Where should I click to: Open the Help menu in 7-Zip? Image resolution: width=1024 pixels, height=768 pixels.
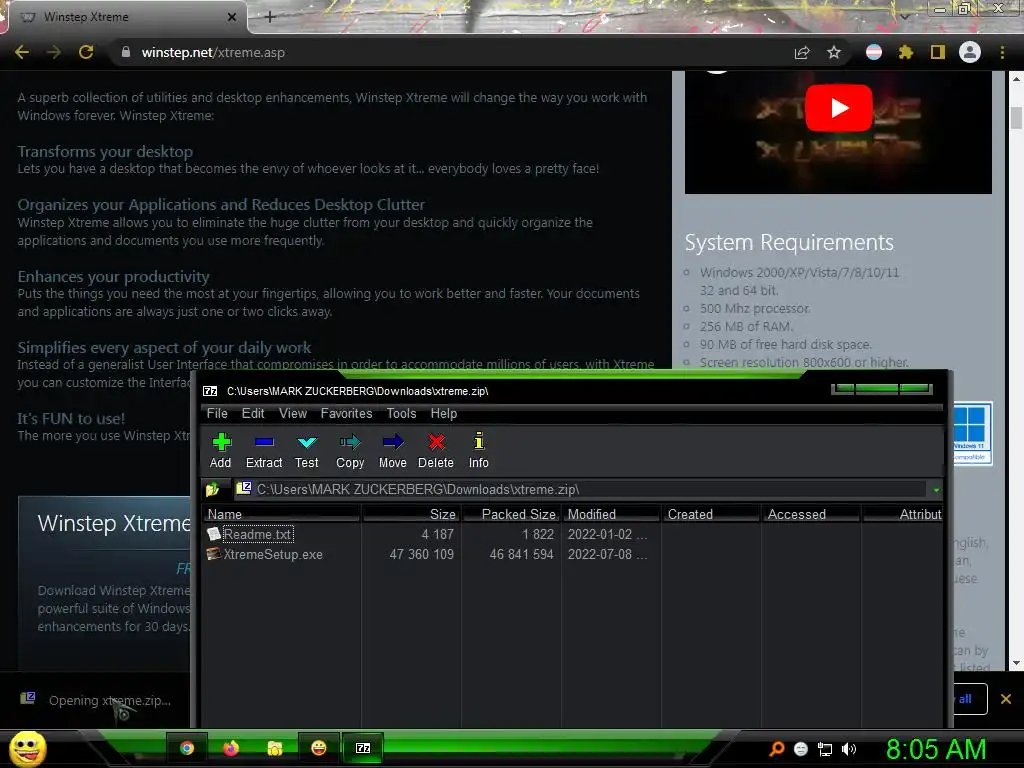(443, 413)
